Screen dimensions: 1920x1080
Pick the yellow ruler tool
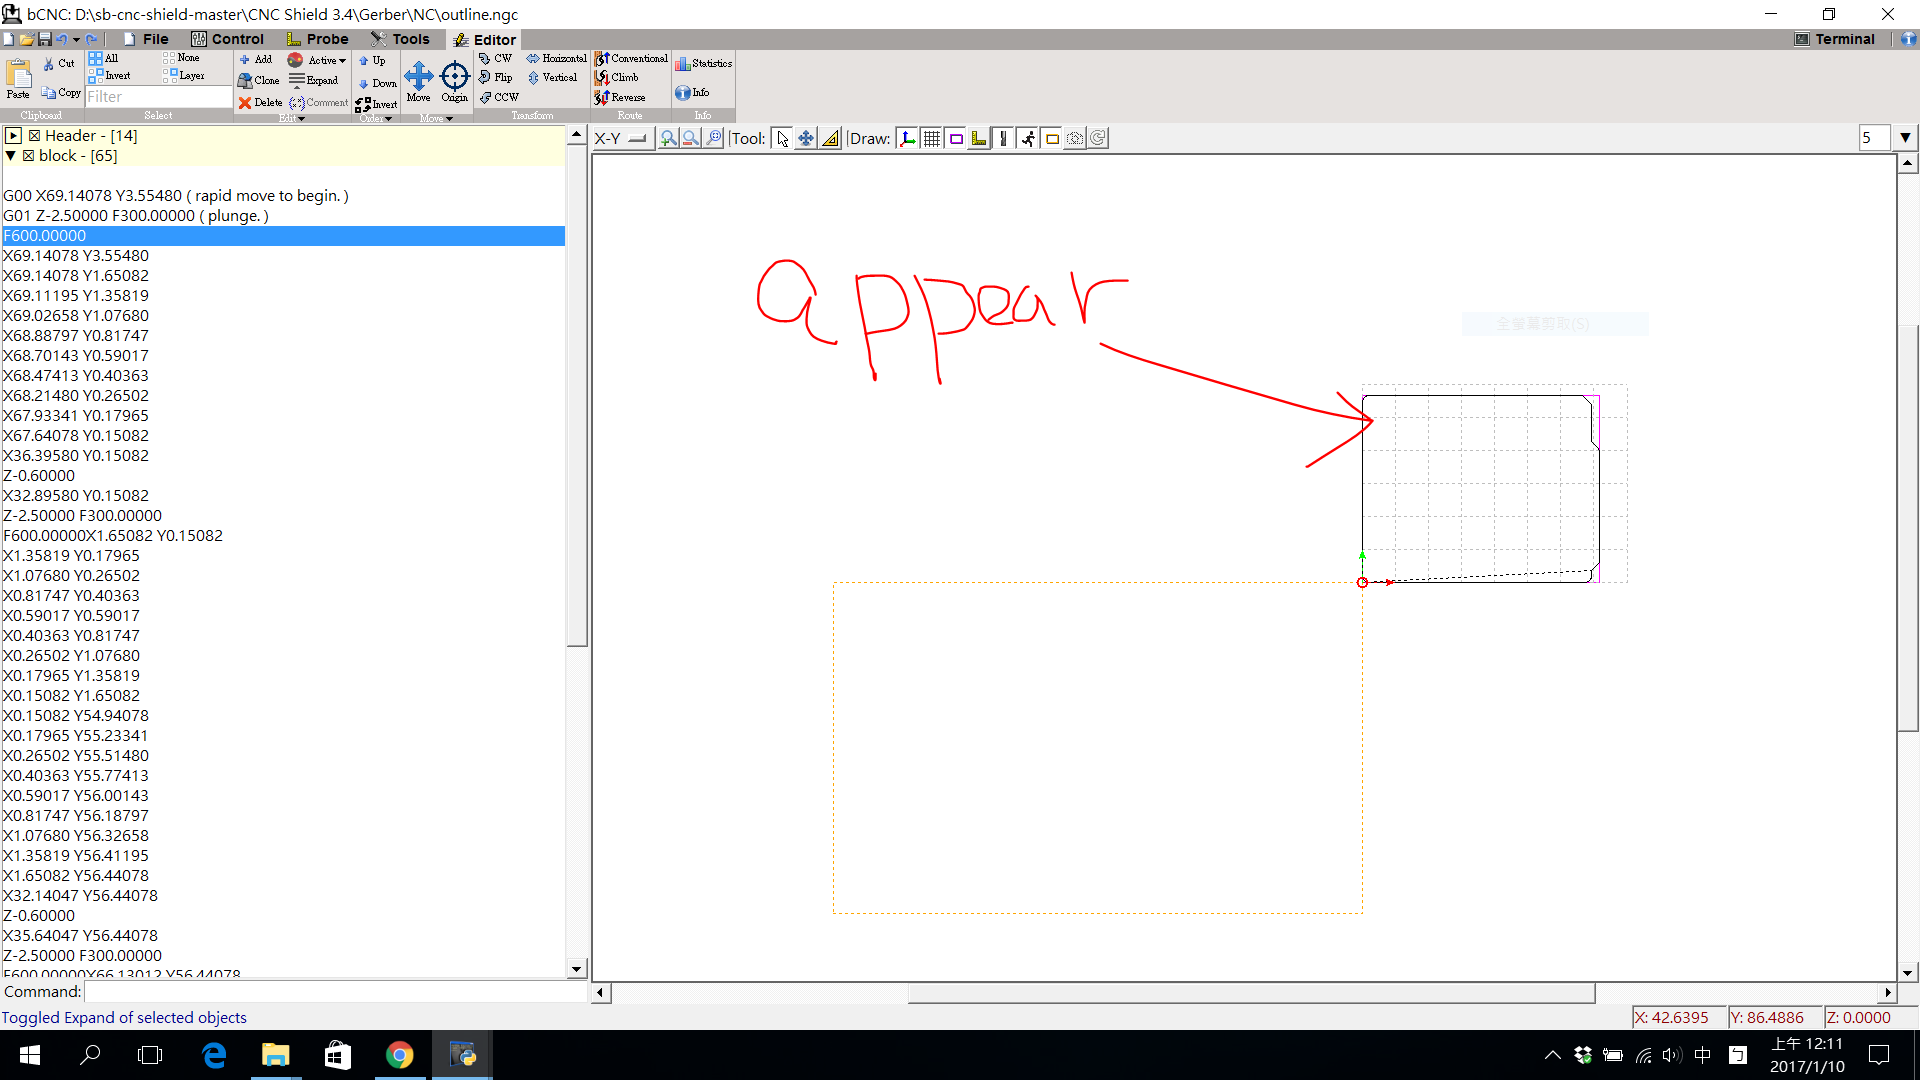pyautogui.click(x=830, y=139)
